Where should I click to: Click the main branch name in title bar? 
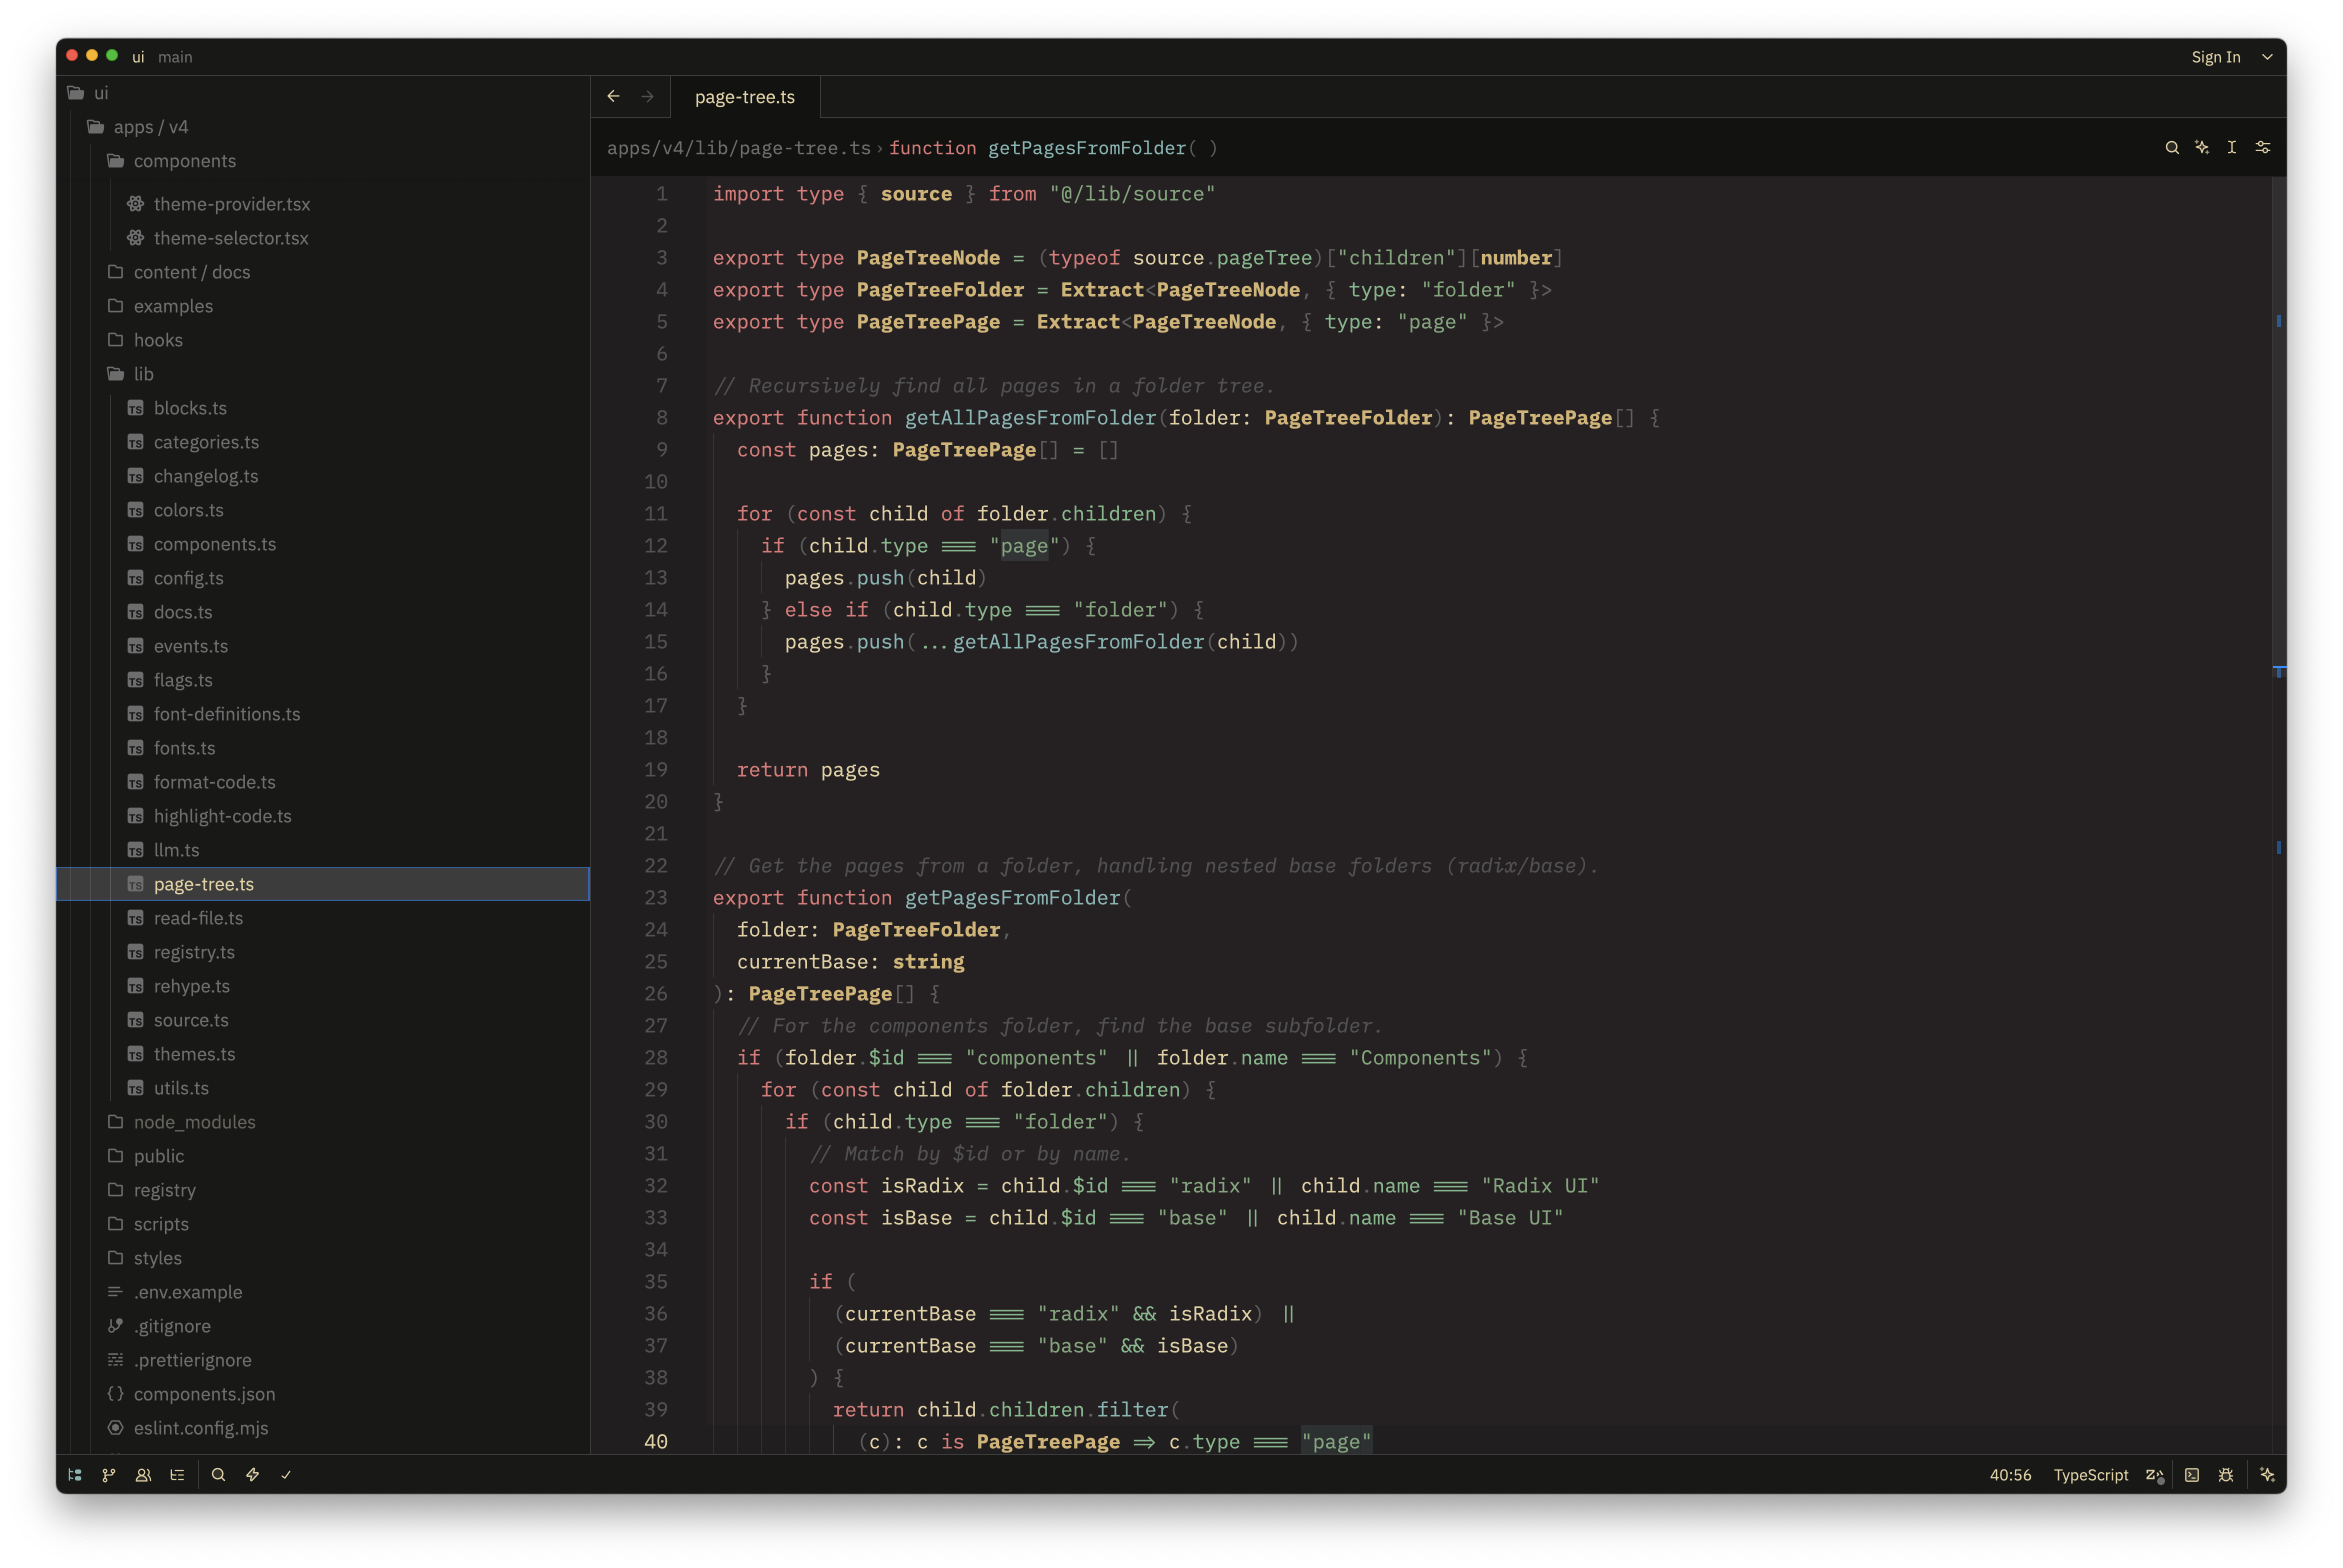[x=175, y=57]
